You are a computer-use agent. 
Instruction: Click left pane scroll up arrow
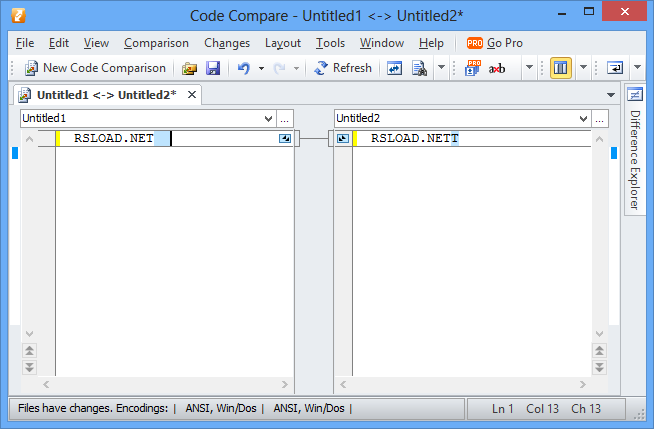(29, 139)
